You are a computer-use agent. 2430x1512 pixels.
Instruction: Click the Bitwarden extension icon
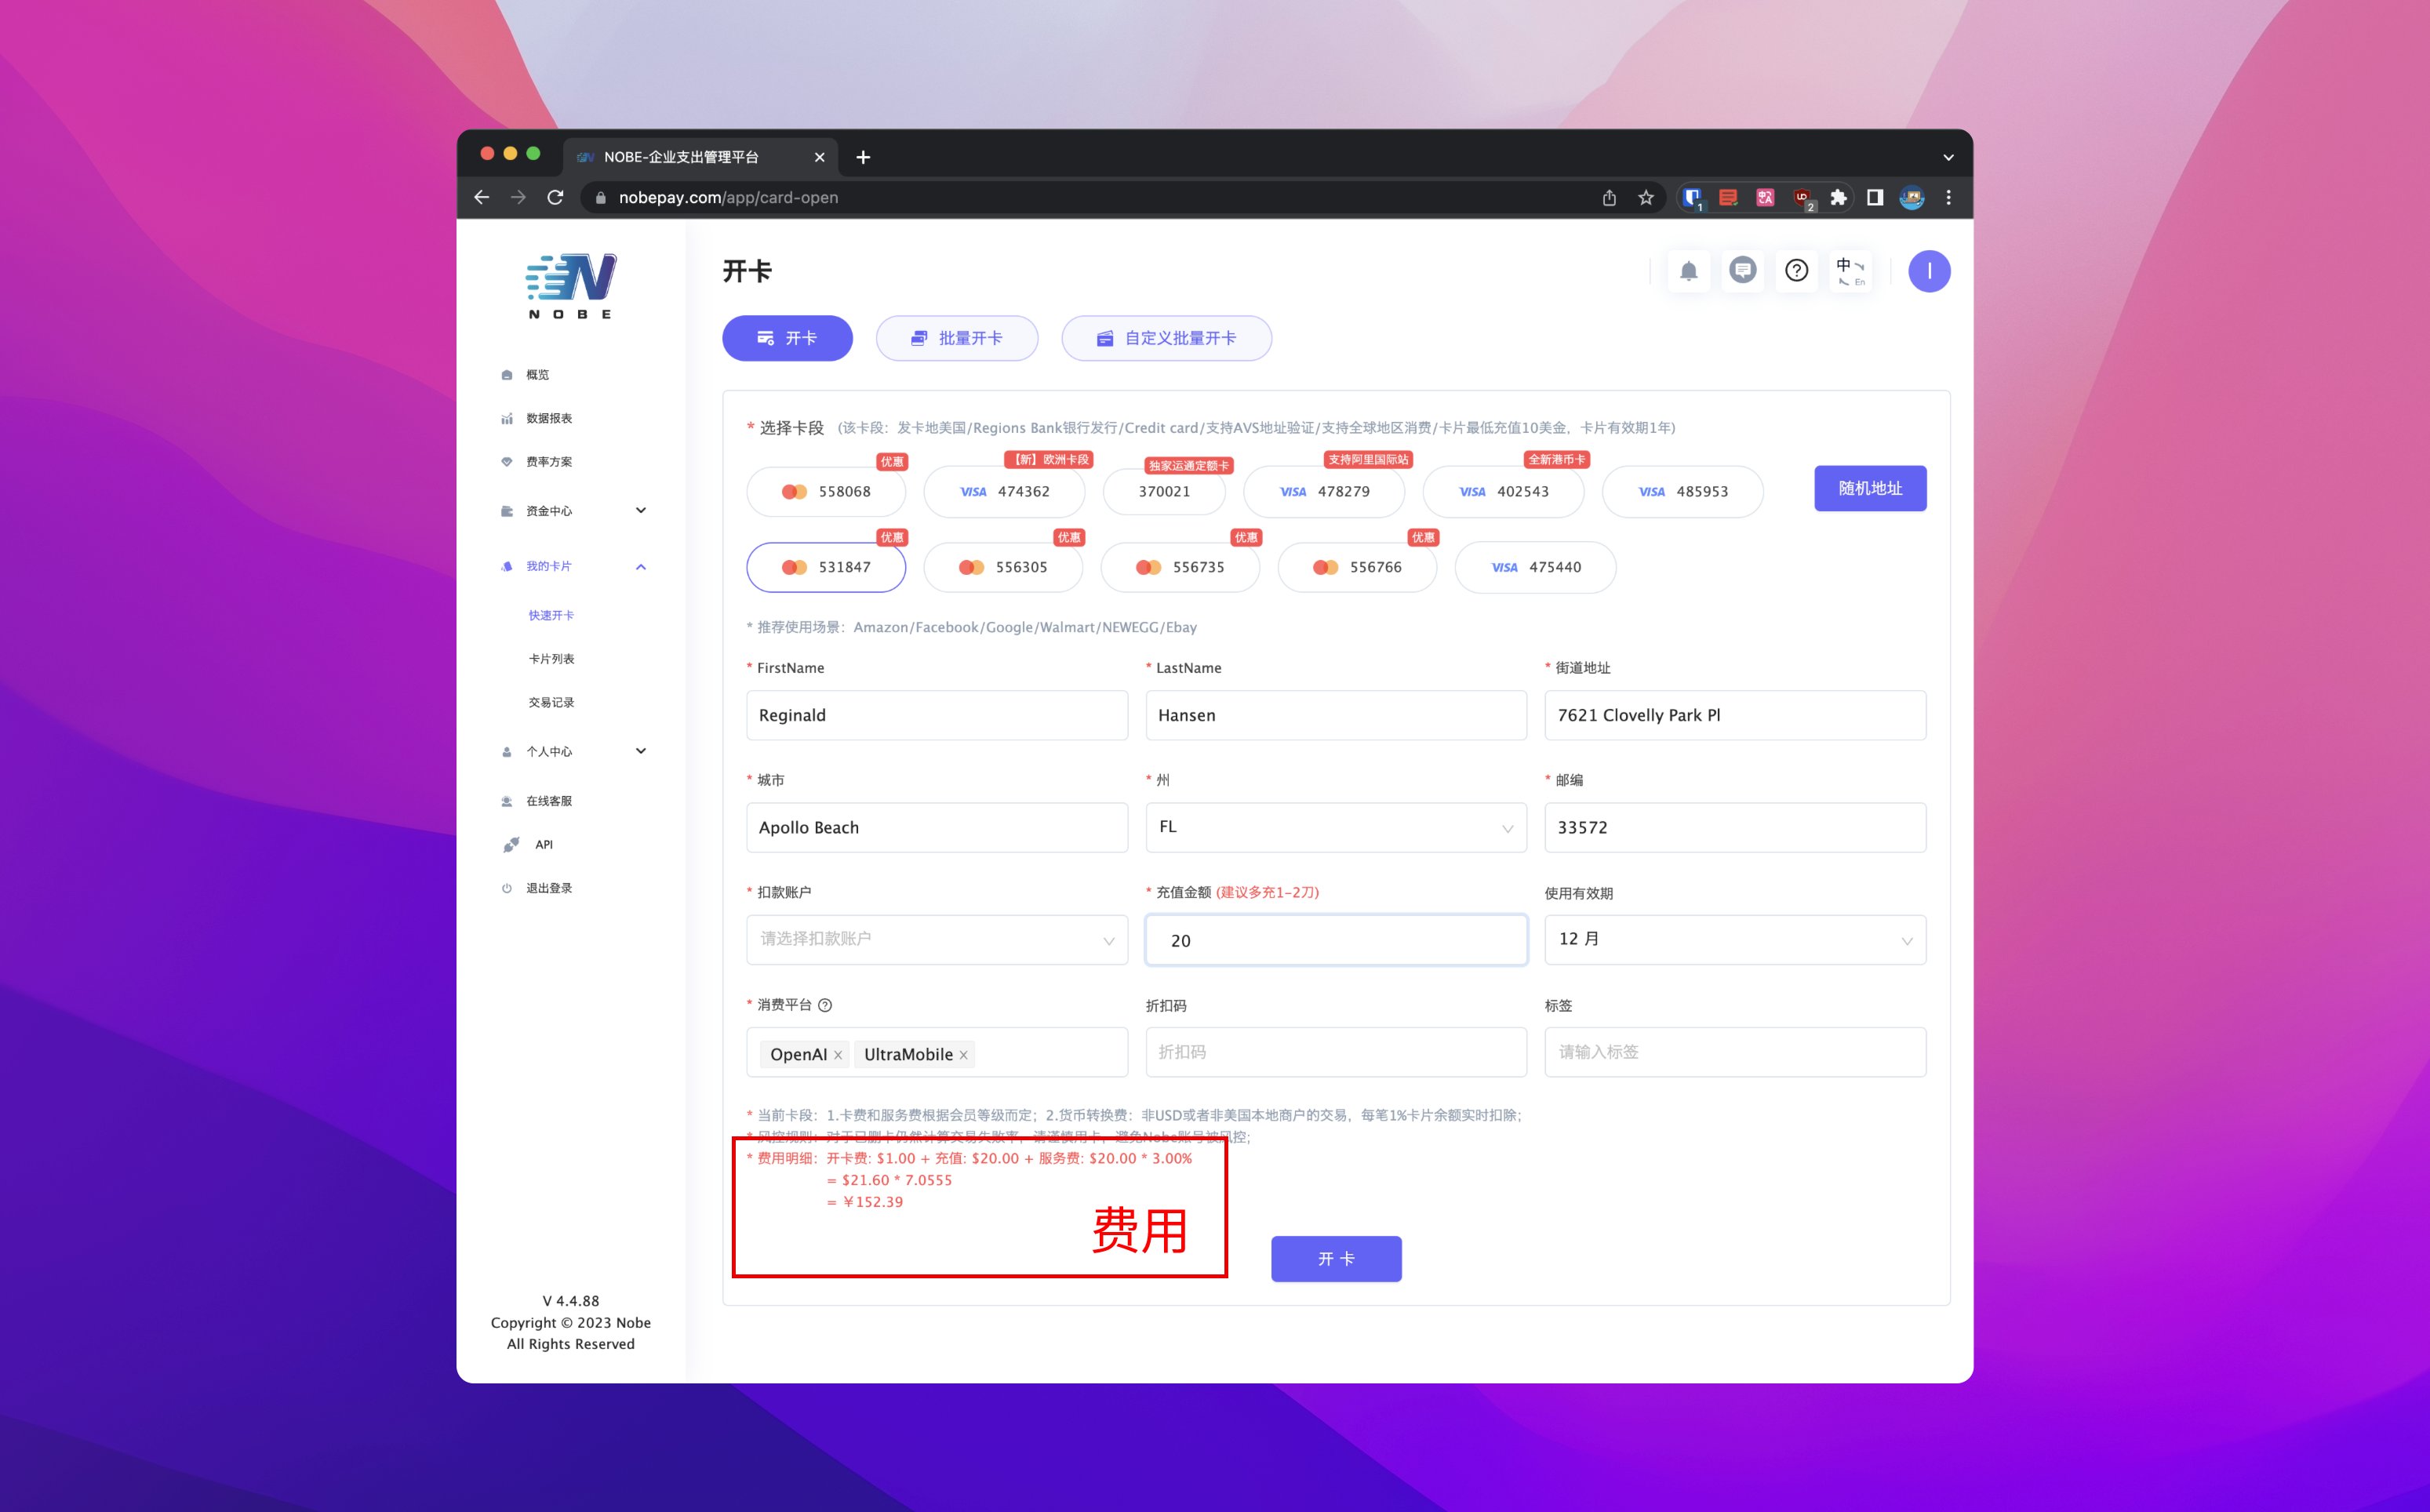[1692, 198]
